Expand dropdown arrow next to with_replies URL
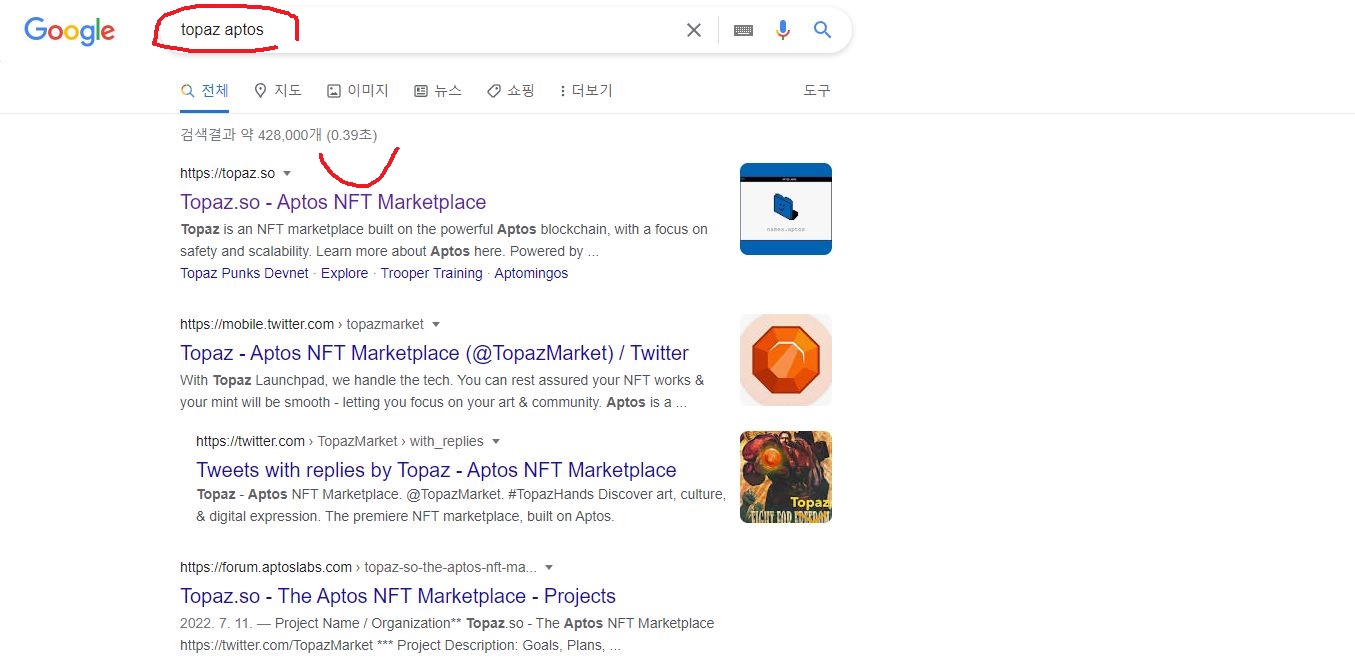 [496, 442]
